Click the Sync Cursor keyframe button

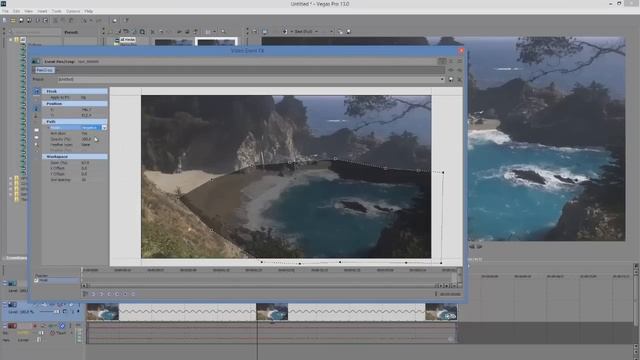pyautogui.click(x=85, y=294)
